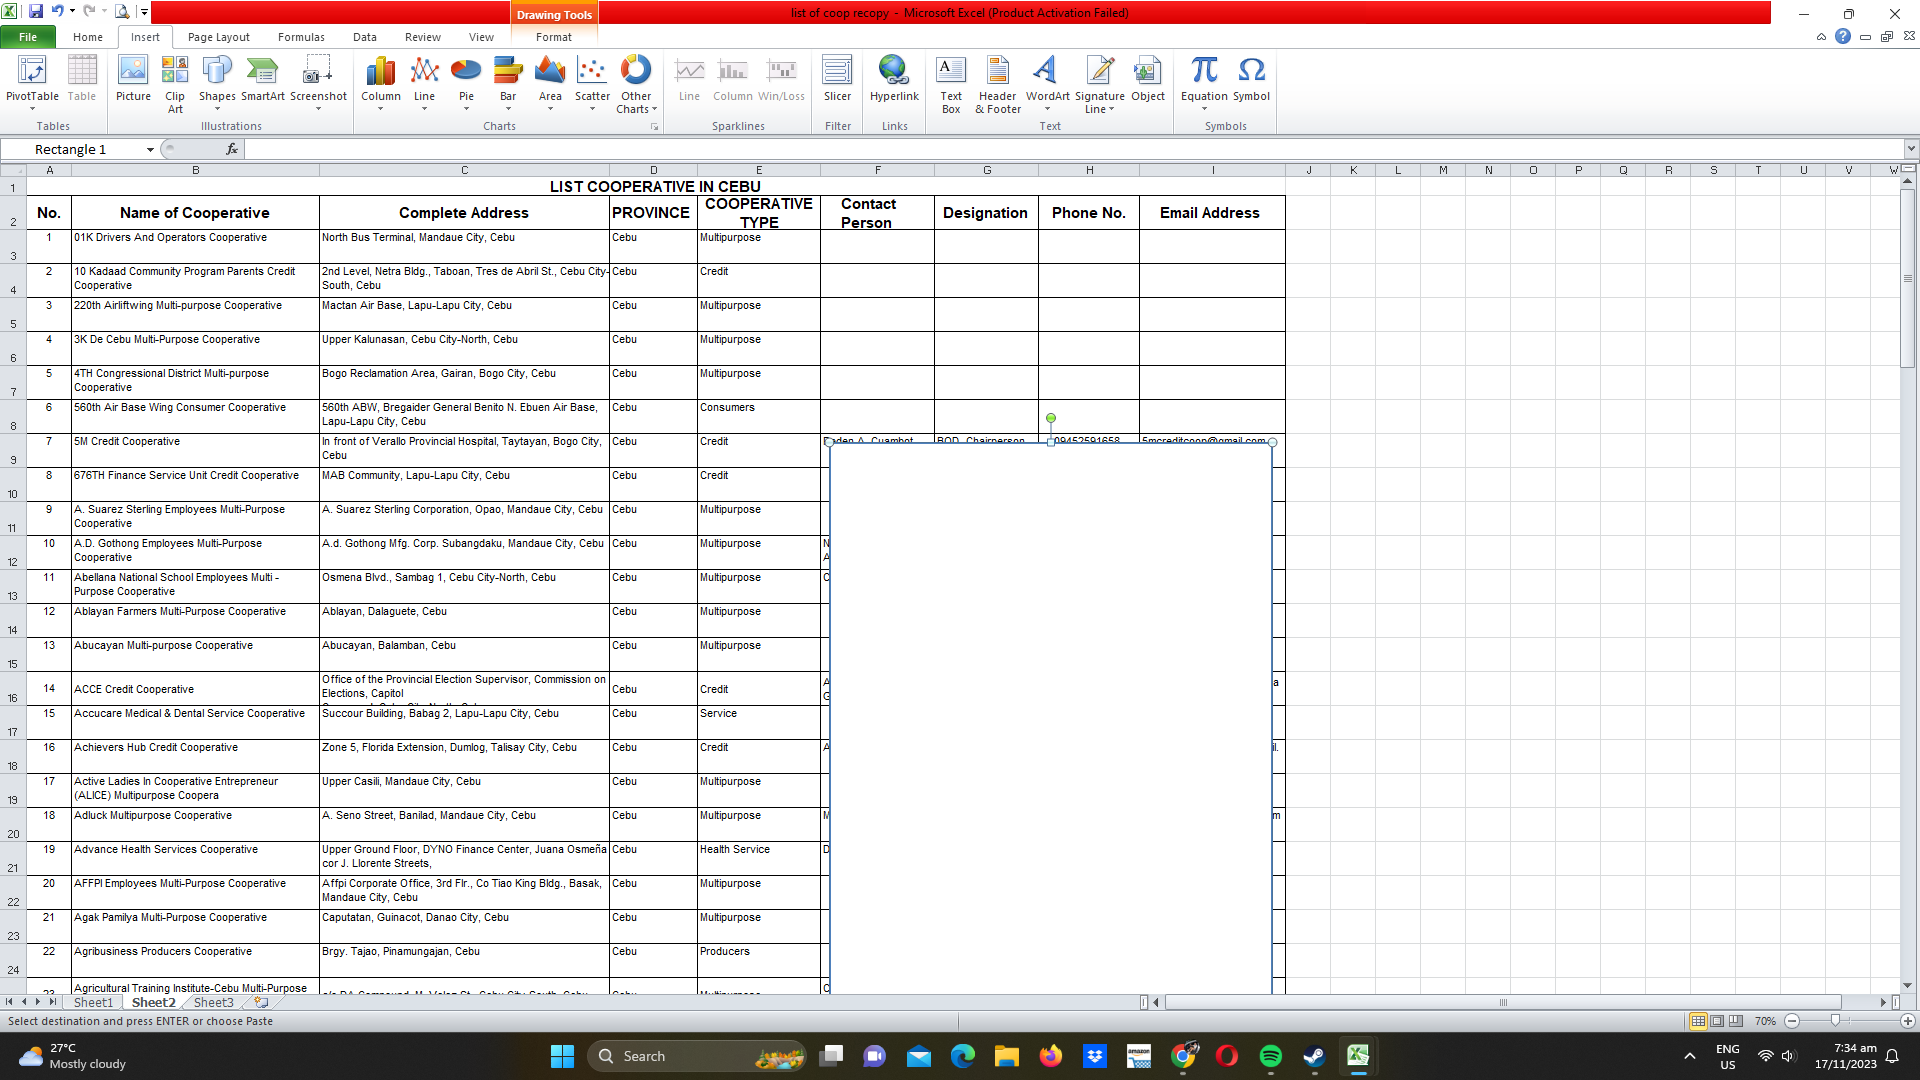Insert WordArt
Viewport: 1920px width, 1080px height.
coord(1046,80)
